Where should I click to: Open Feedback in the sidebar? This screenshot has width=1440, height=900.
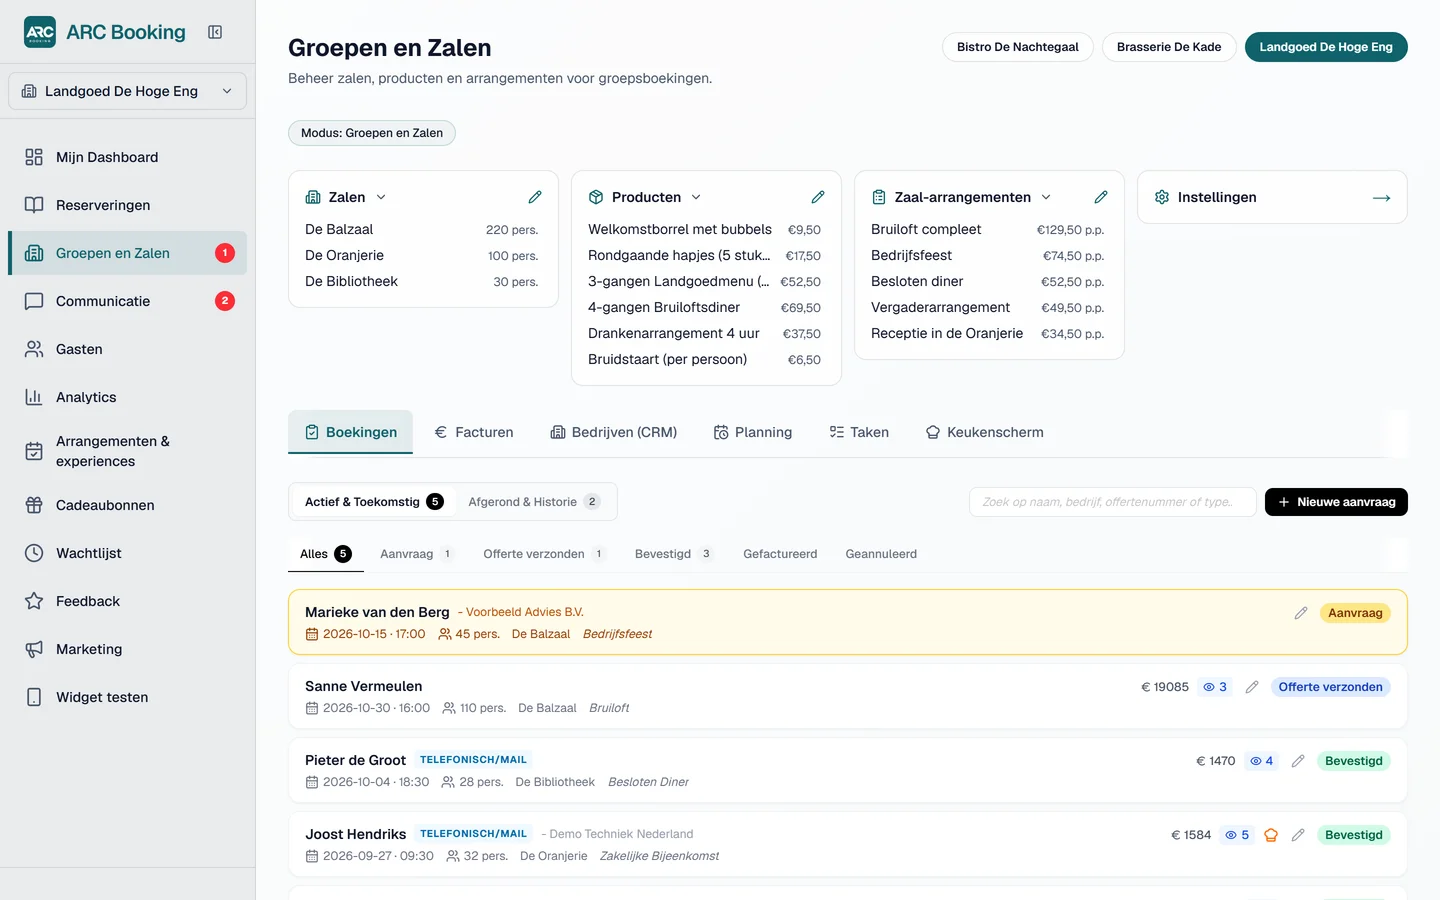point(127,601)
